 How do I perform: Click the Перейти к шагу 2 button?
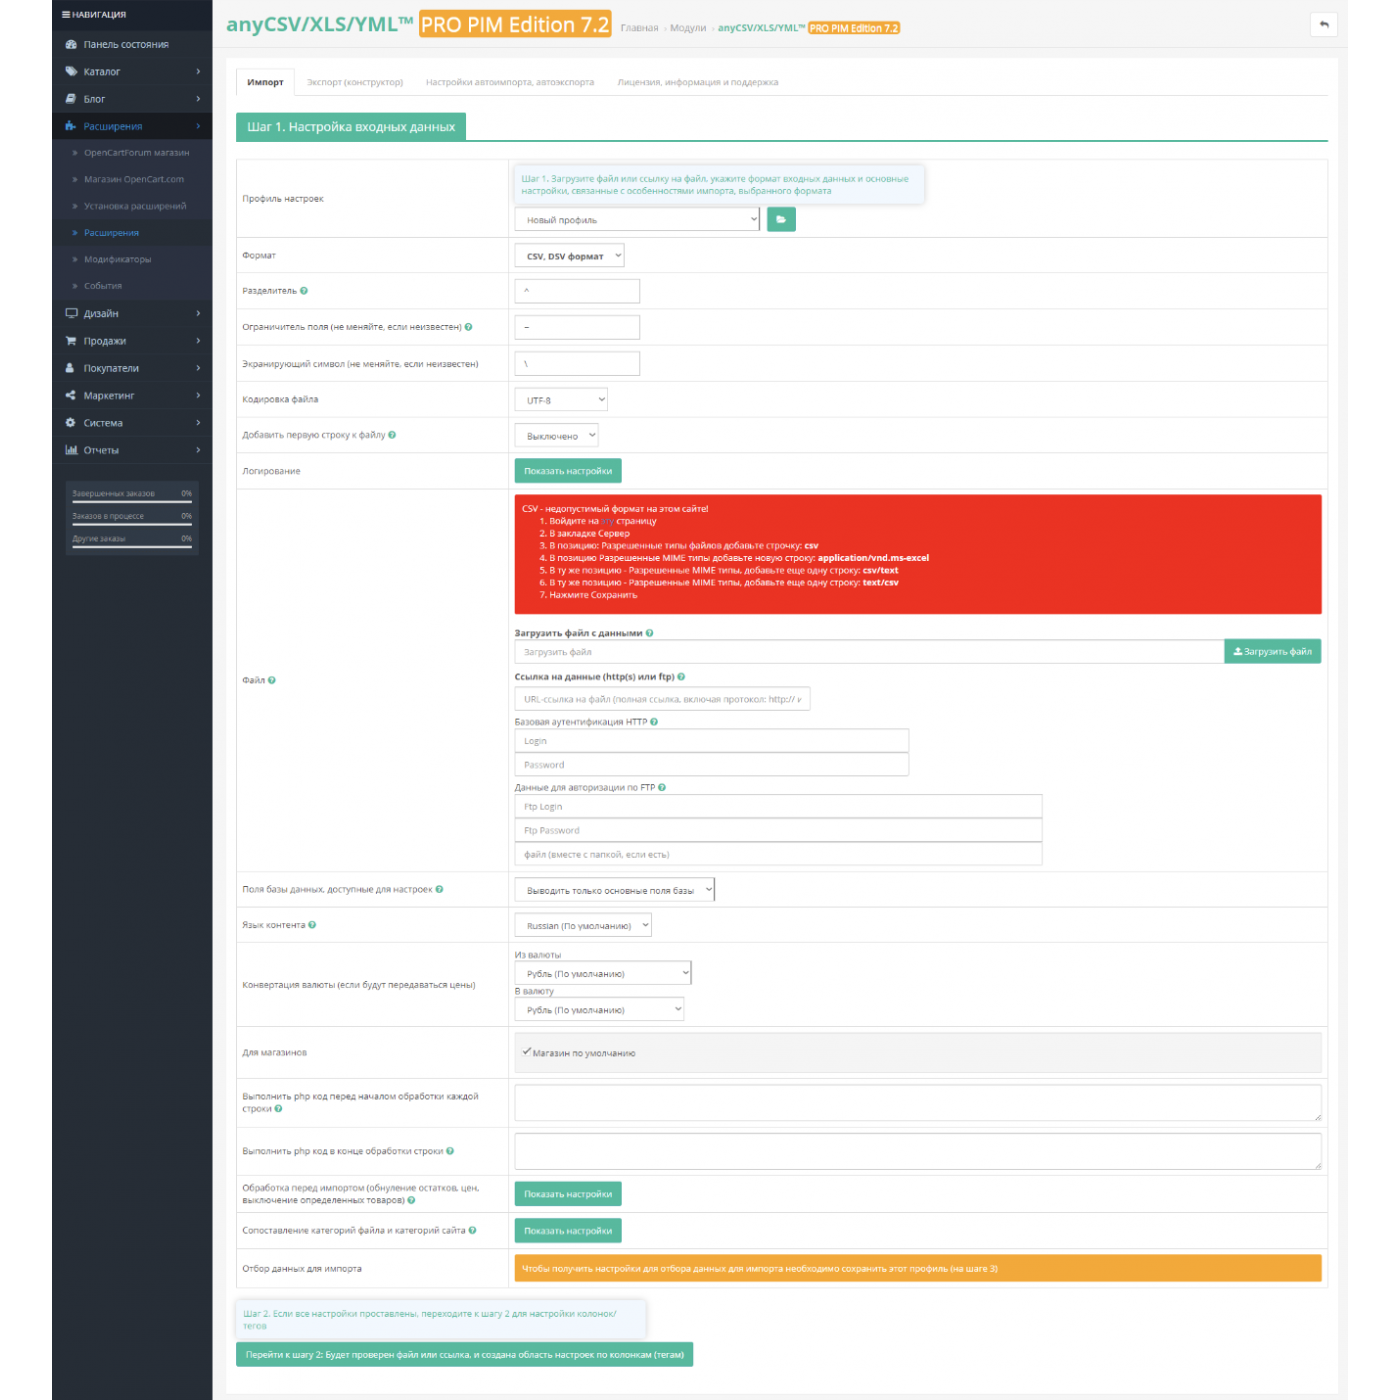pyautogui.click(x=464, y=1355)
